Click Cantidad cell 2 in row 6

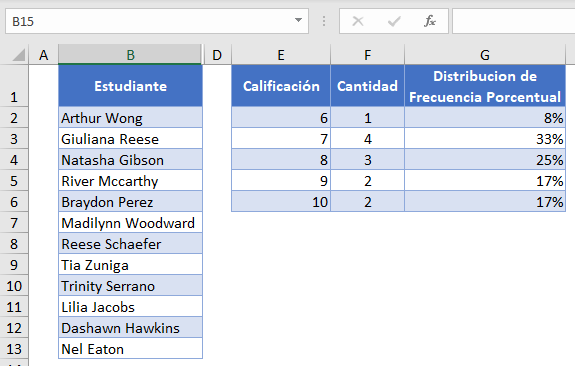coord(367,202)
